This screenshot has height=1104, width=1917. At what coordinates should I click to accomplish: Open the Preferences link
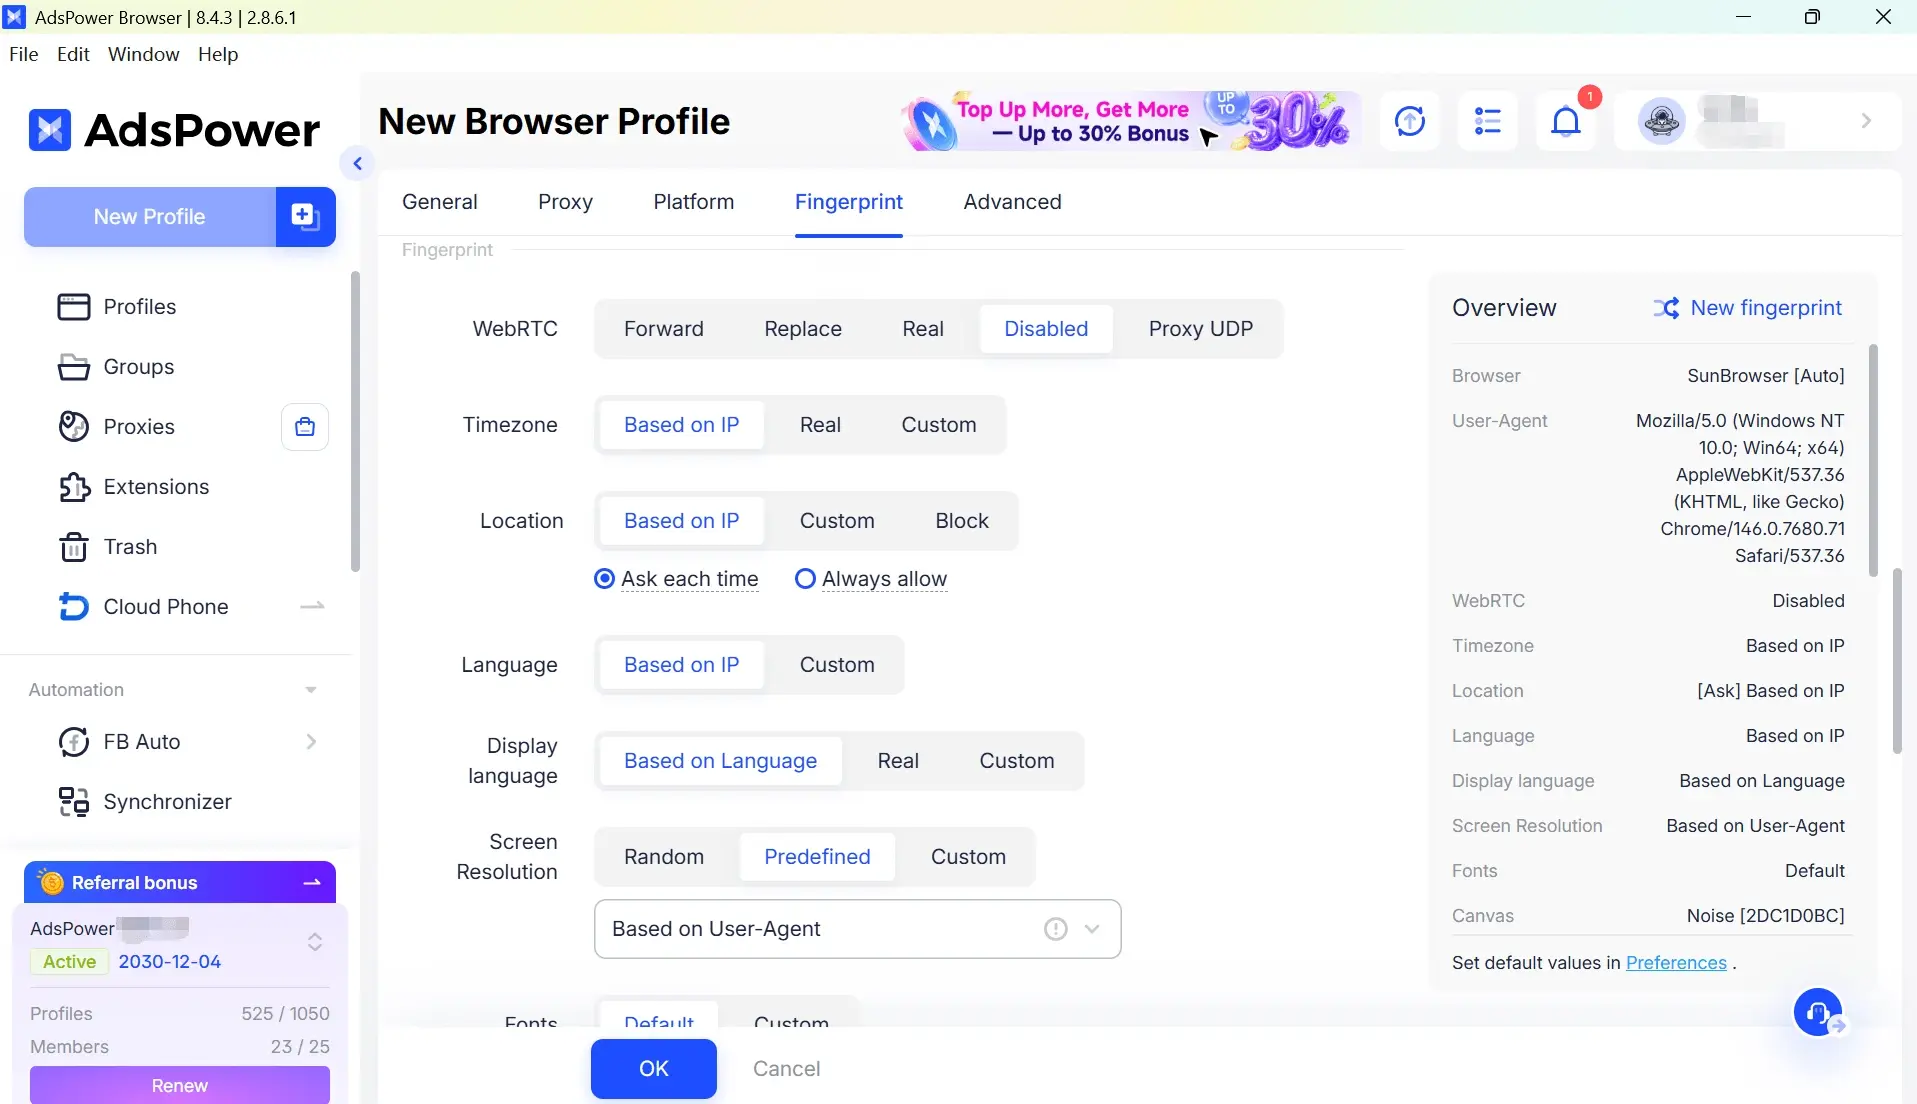coord(1676,963)
